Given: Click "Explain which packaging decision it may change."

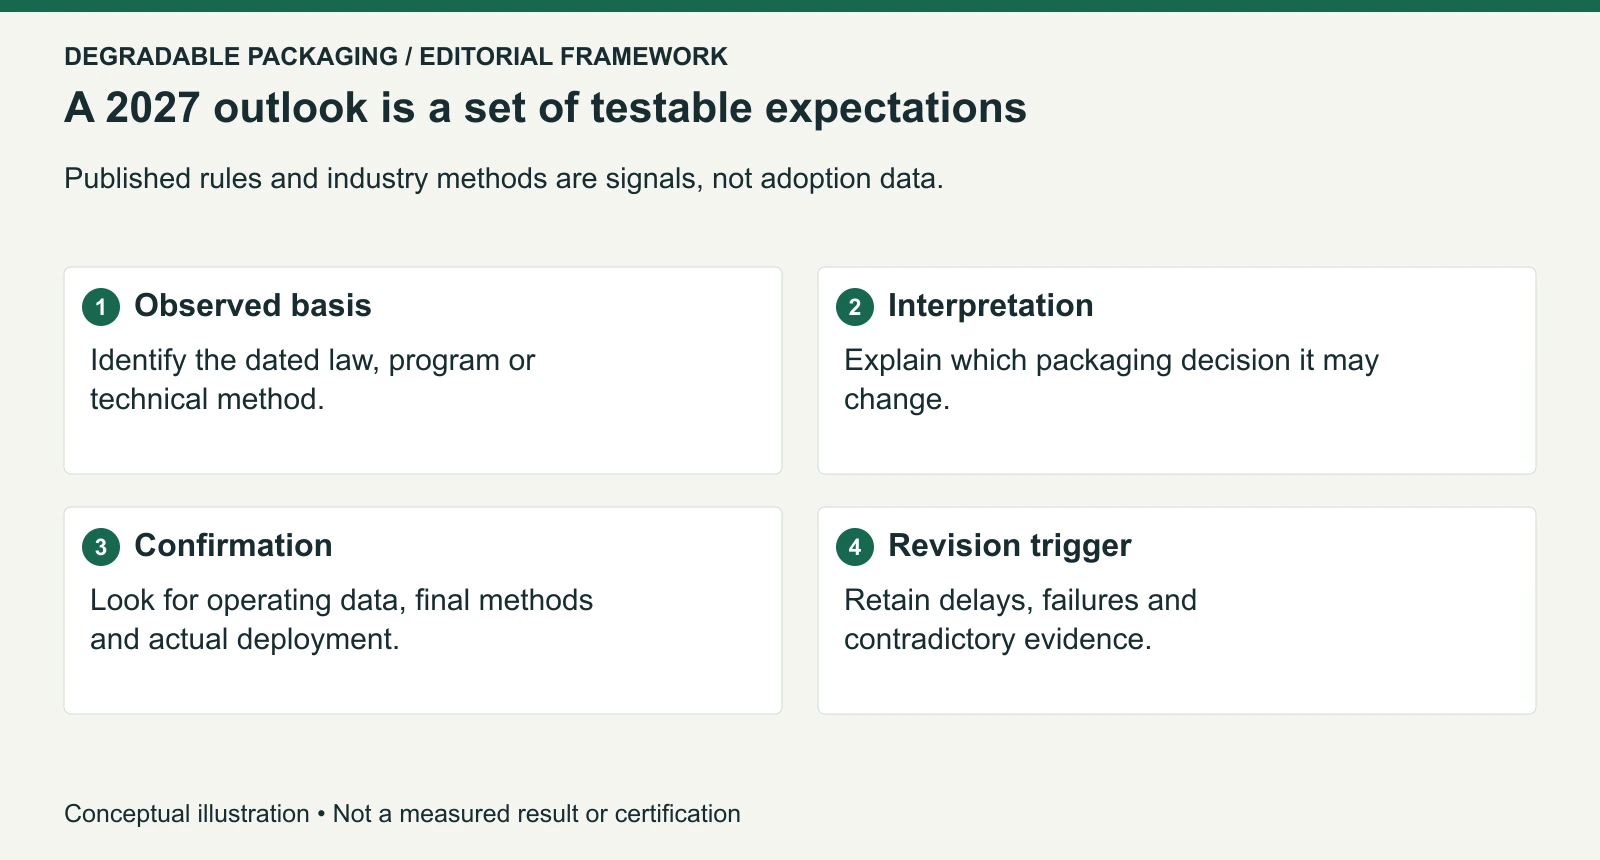Looking at the screenshot, I should [x=1111, y=379].
